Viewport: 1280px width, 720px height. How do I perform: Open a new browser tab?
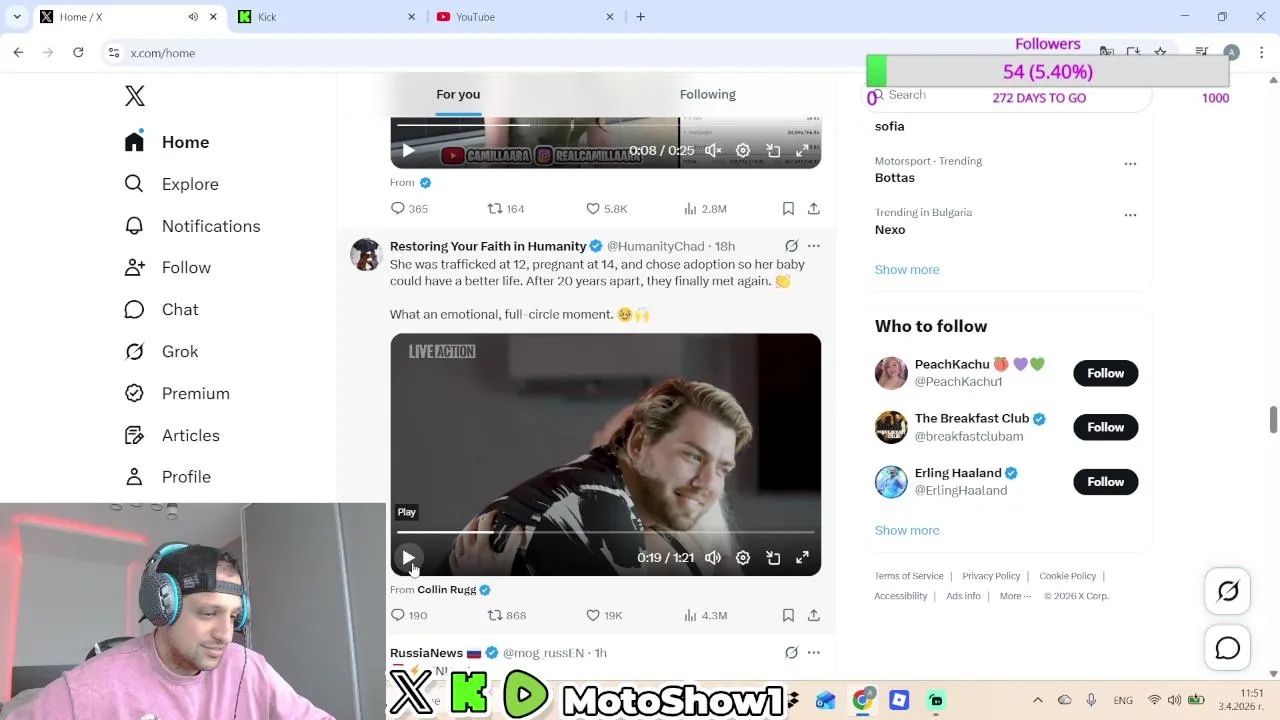click(640, 17)
